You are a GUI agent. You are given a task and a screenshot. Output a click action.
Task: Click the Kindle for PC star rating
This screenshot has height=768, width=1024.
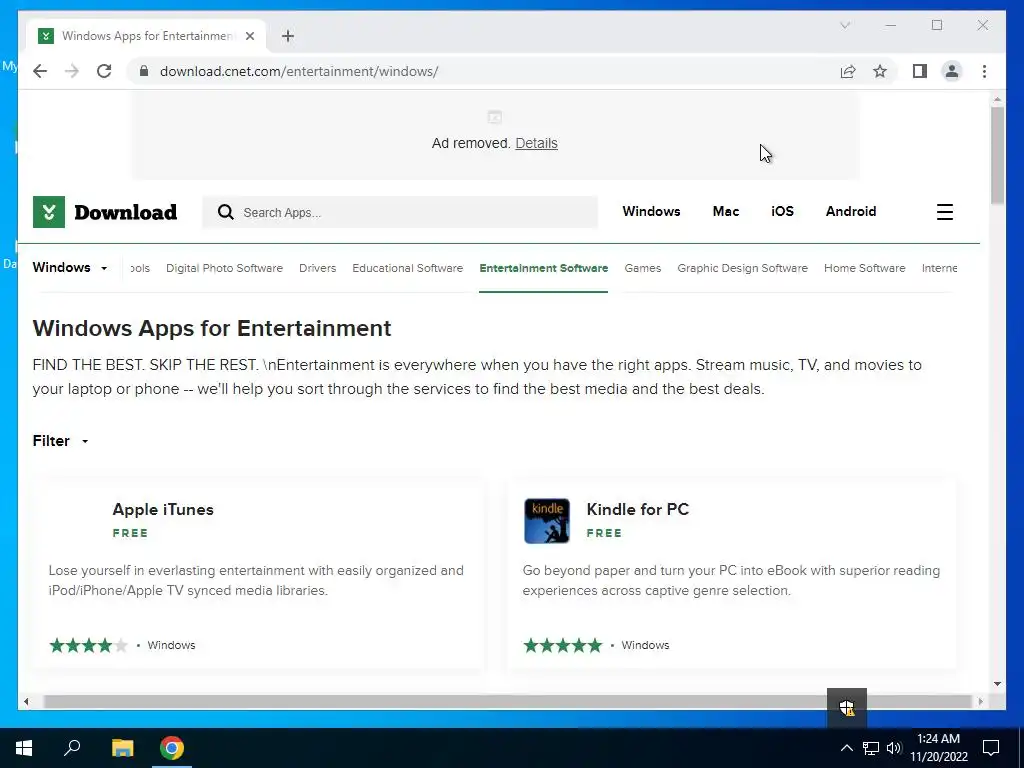click(562, 645)
